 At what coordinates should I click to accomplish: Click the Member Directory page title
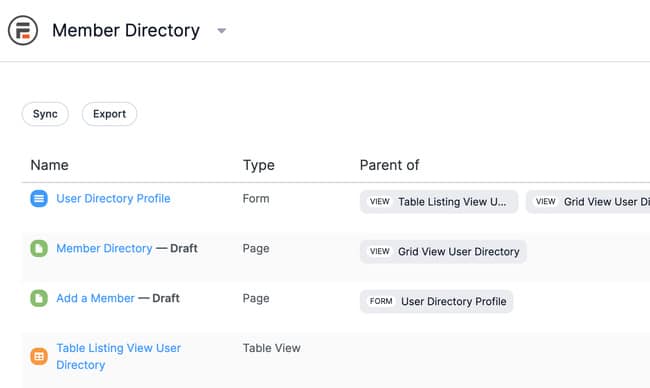[x=126, y=30]
